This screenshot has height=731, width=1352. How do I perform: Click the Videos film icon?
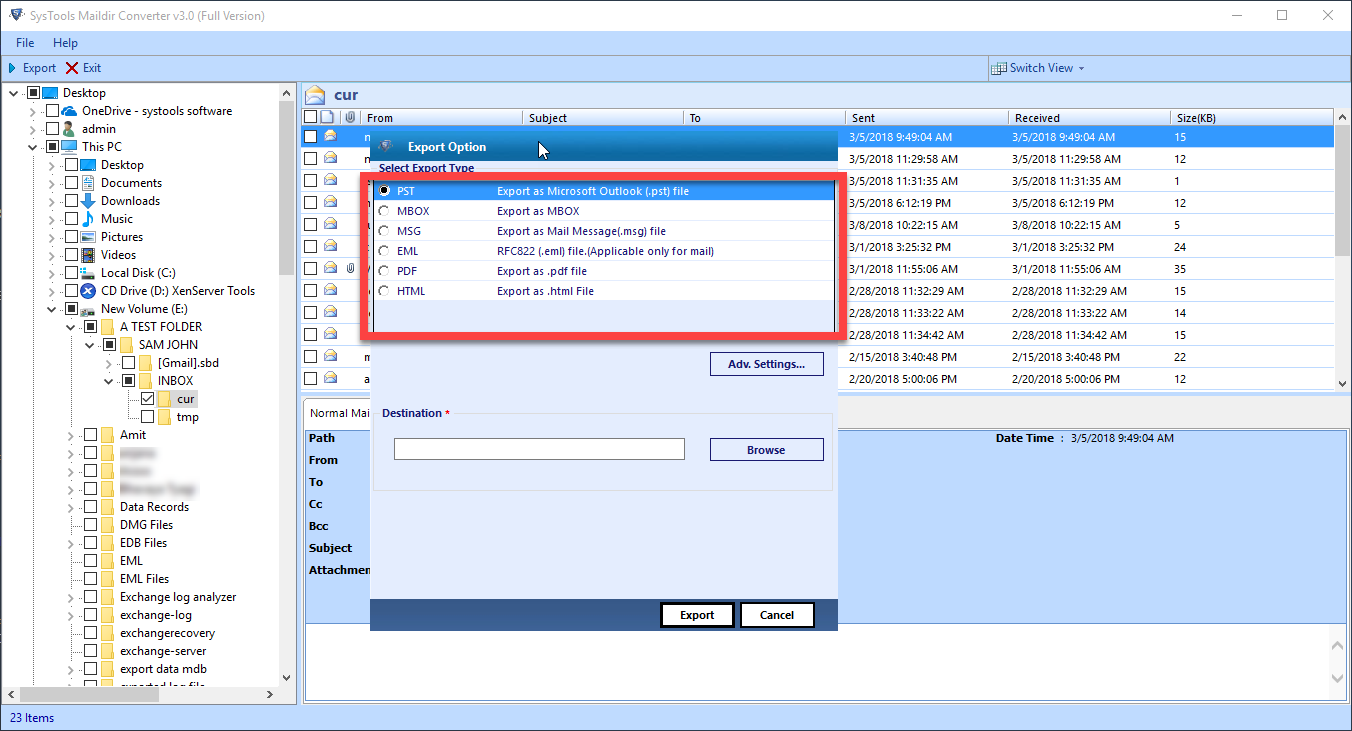[88, 255]
